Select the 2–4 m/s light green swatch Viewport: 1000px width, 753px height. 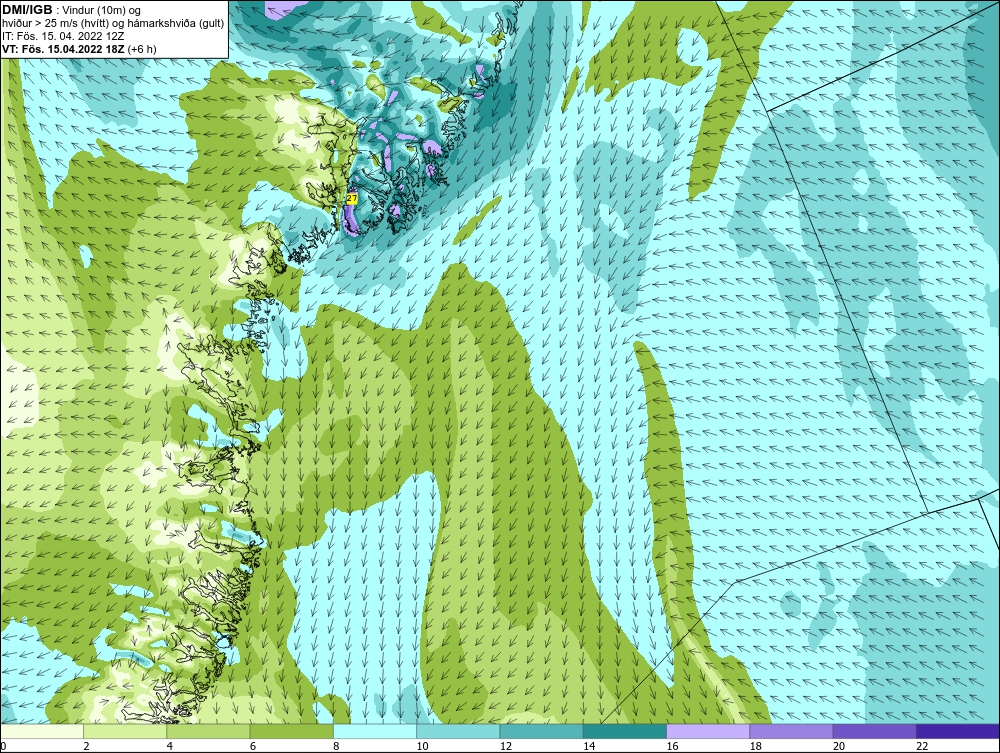point(125,731)
